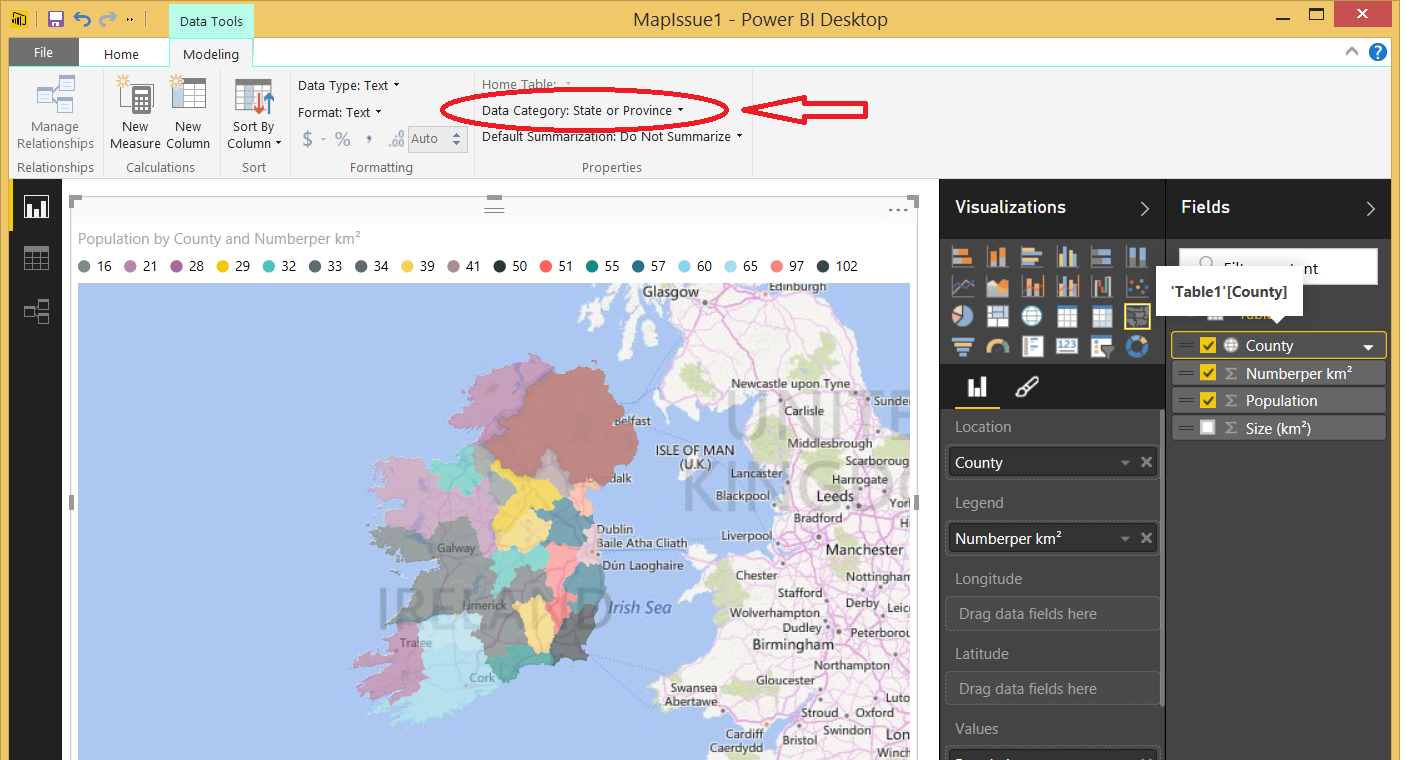Select the Treemap visualization
This screenshot has width=1414, height=760.
point(997,317)
